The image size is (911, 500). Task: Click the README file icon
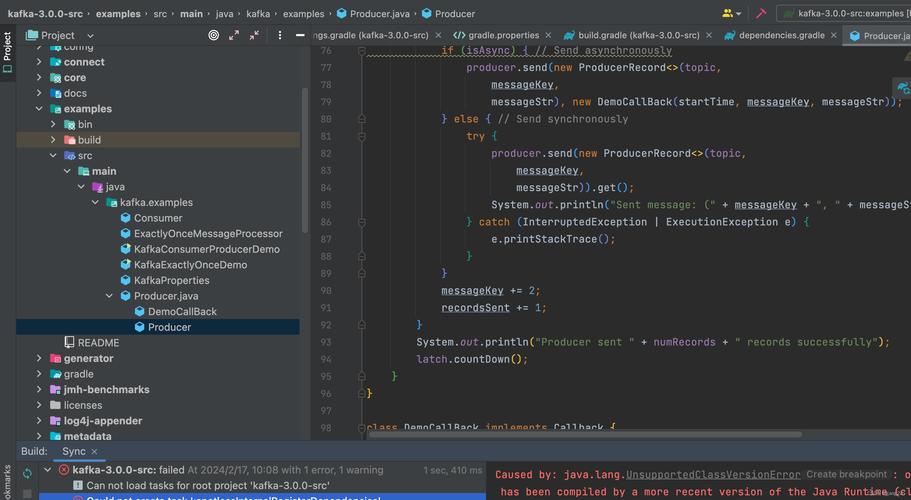coord(69,343)
